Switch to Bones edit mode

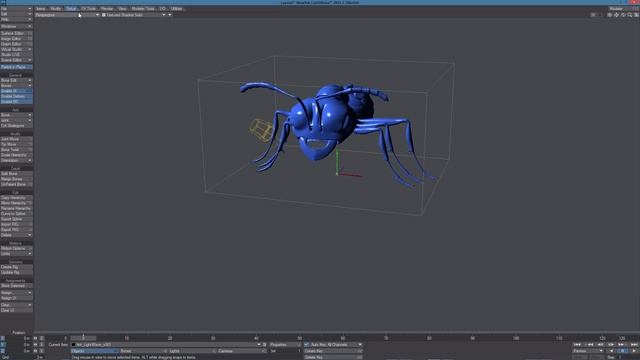click(143, 351)
